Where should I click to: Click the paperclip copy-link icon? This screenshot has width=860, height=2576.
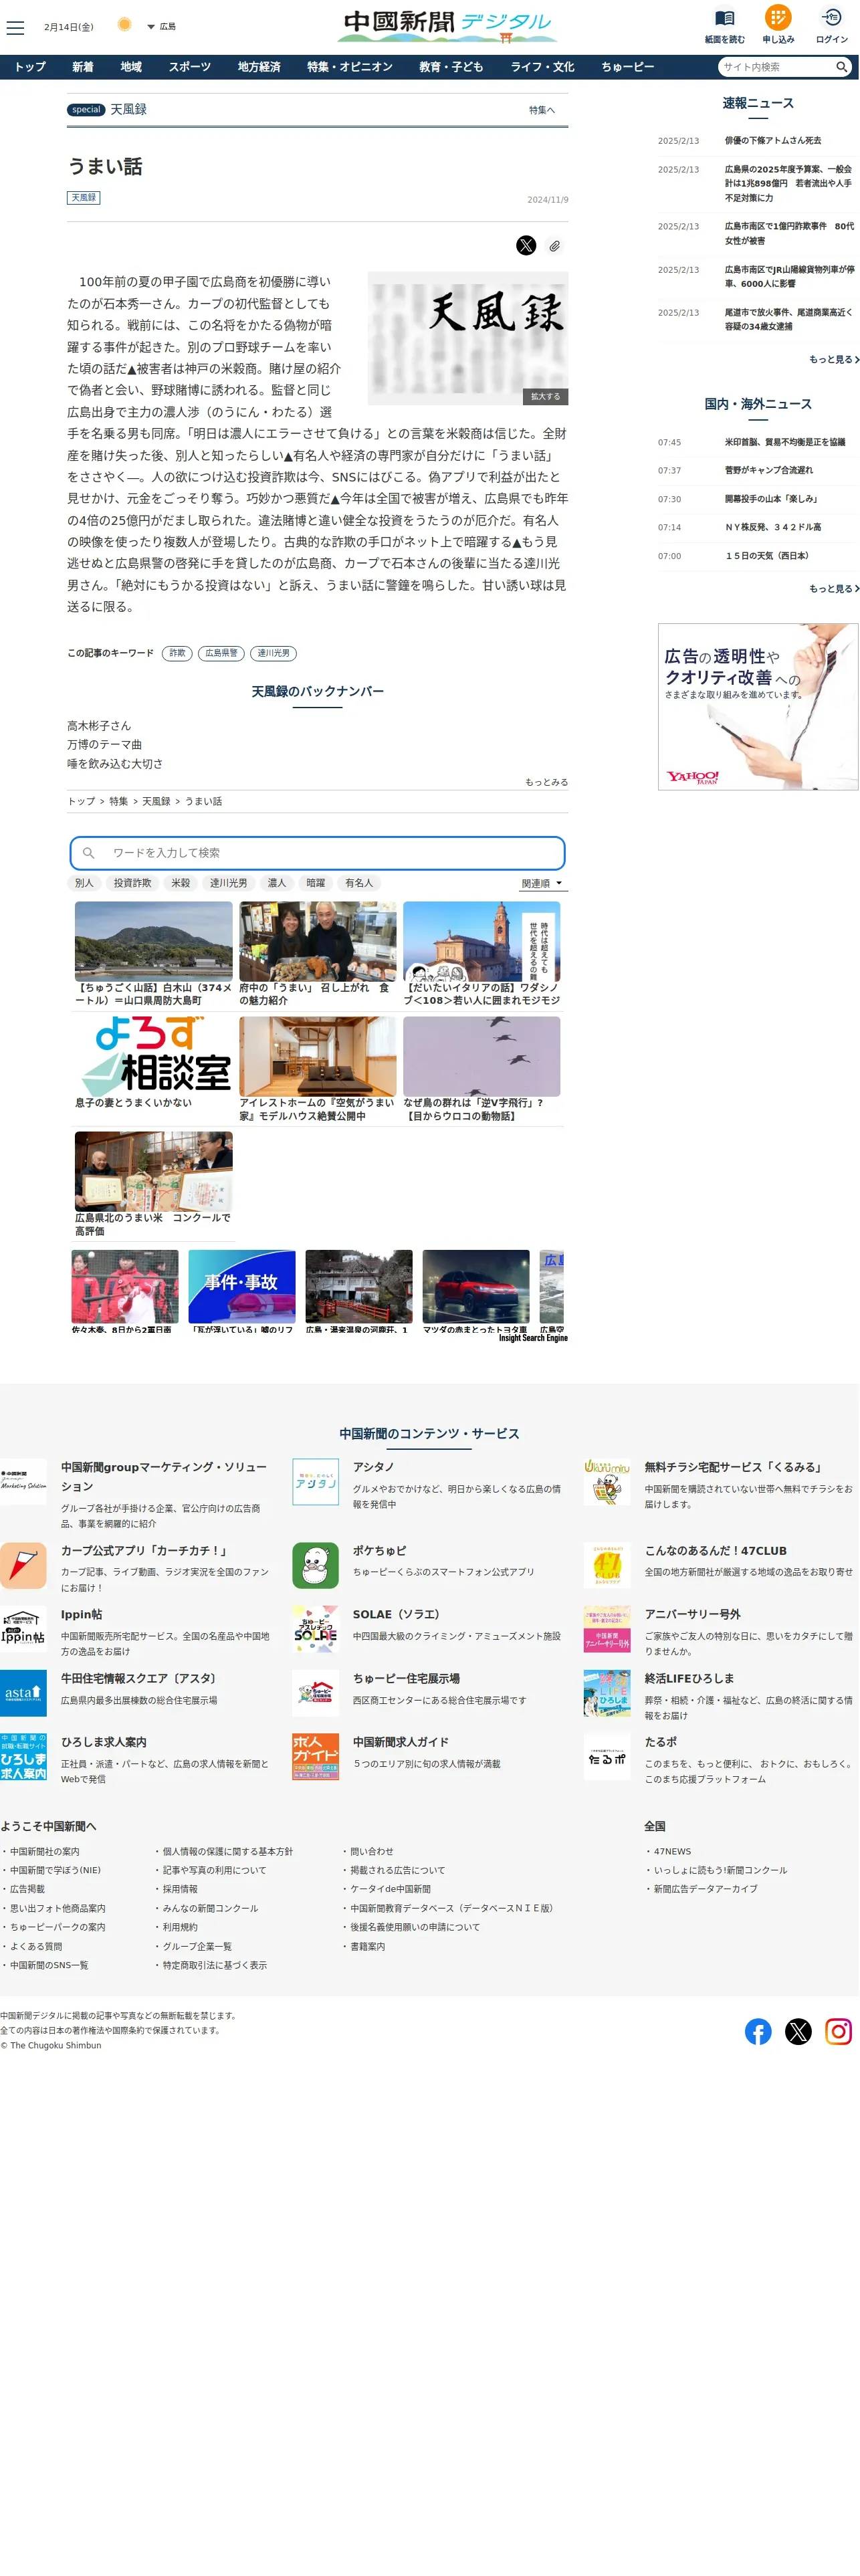pyautogui.click(x=555, y=246)
